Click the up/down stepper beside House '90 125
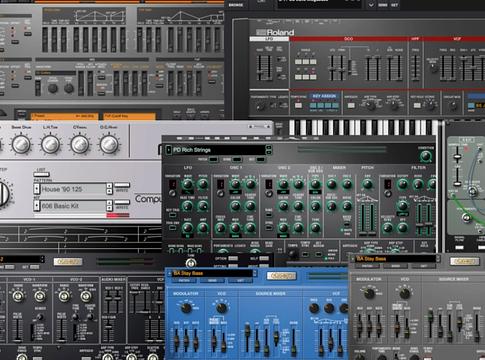 click(x=109, y=189)
